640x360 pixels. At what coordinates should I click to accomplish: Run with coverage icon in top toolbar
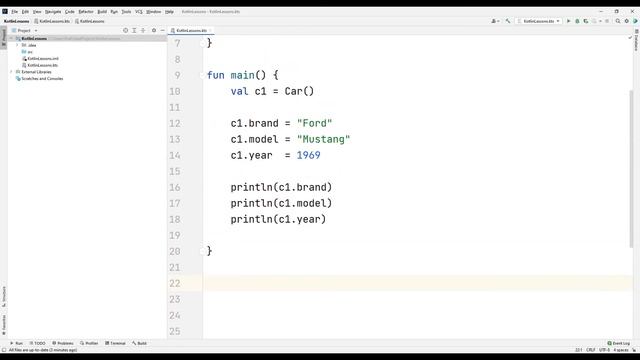point(586,21)
